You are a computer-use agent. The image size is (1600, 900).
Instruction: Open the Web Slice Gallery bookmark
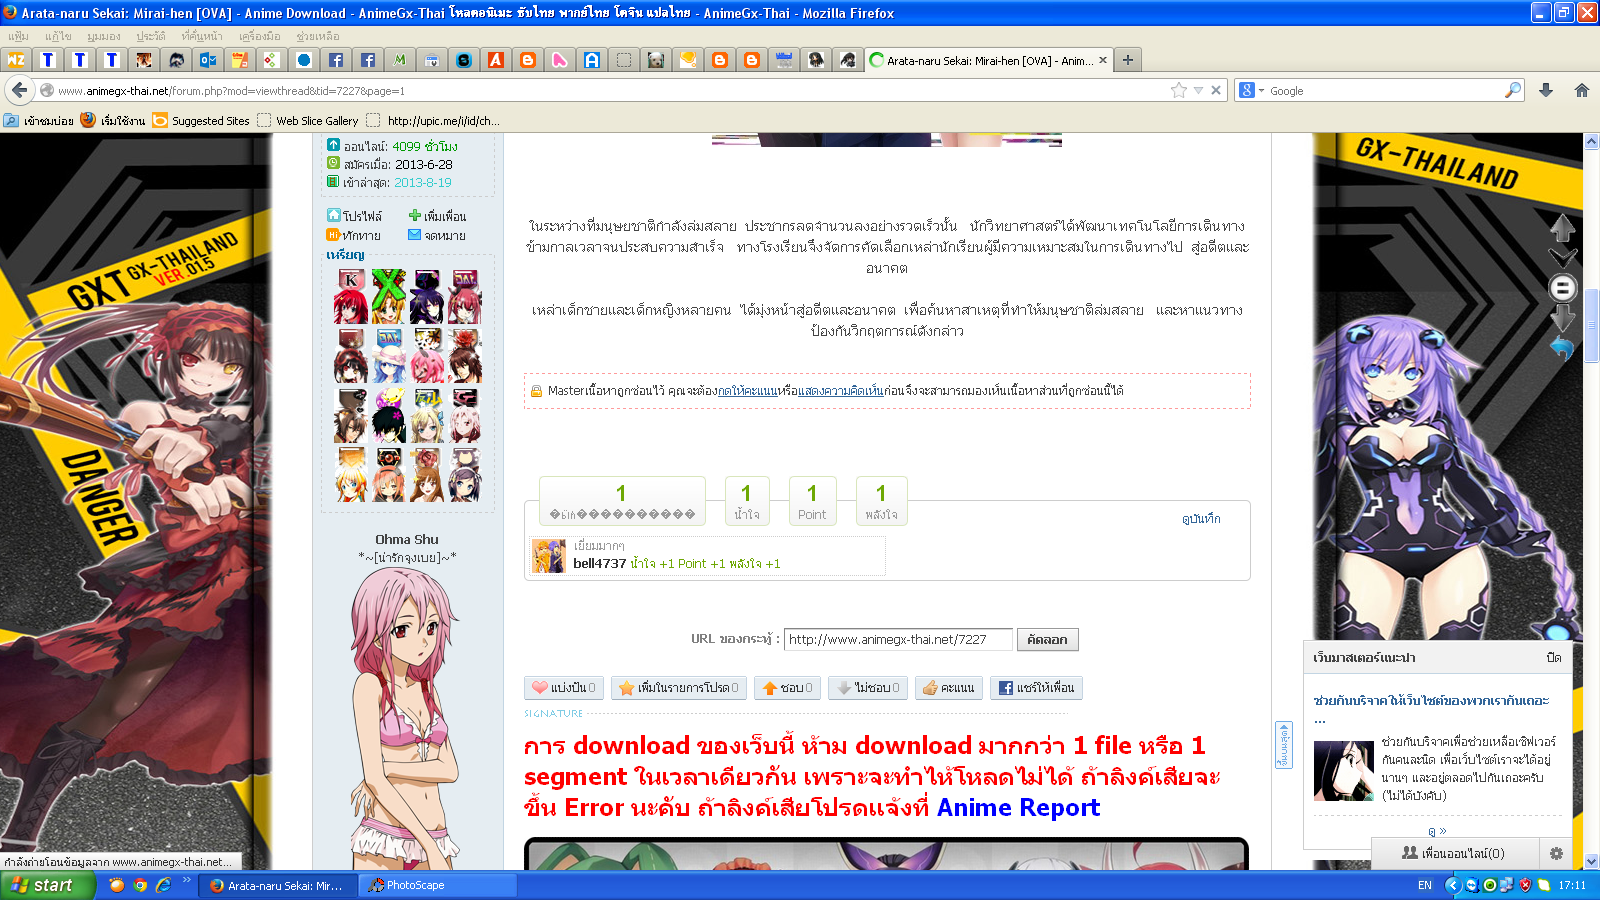pos(308,120)
